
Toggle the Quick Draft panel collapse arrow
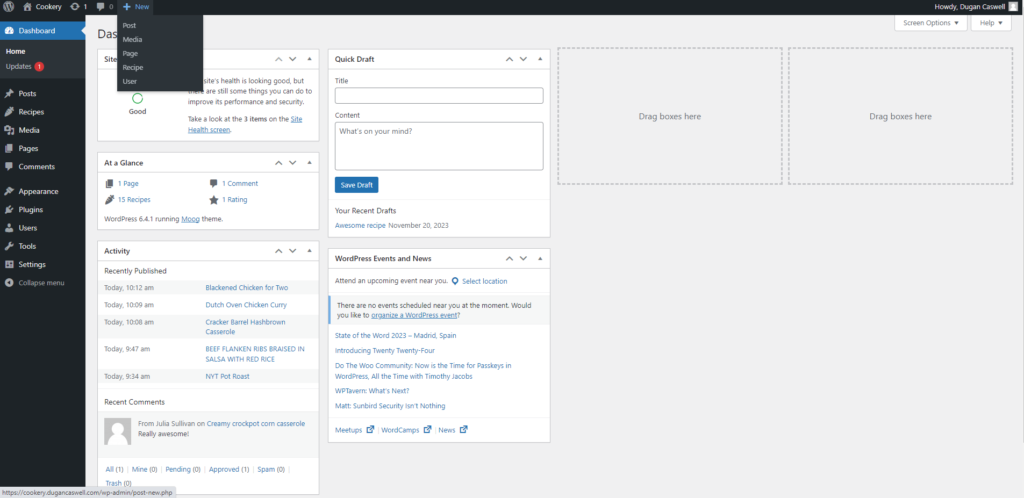point(539,59)
